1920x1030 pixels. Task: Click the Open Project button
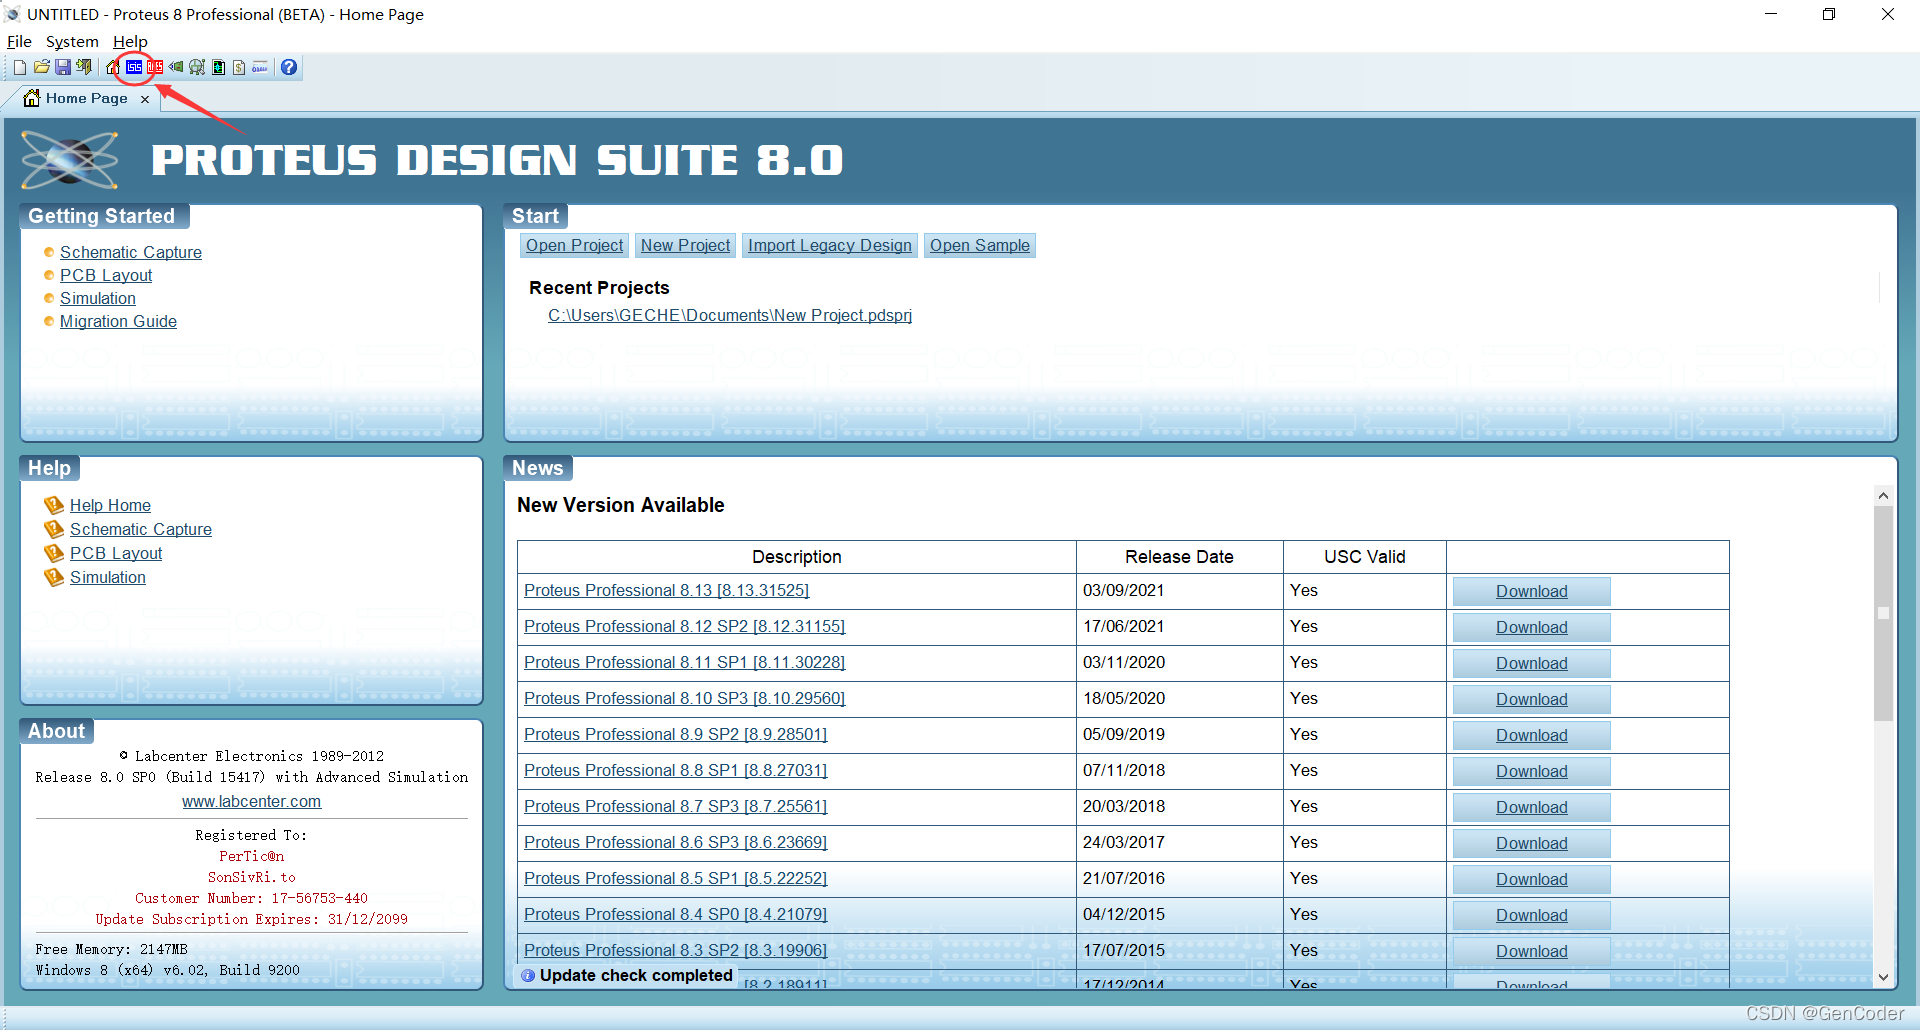[x=575, y=245]
